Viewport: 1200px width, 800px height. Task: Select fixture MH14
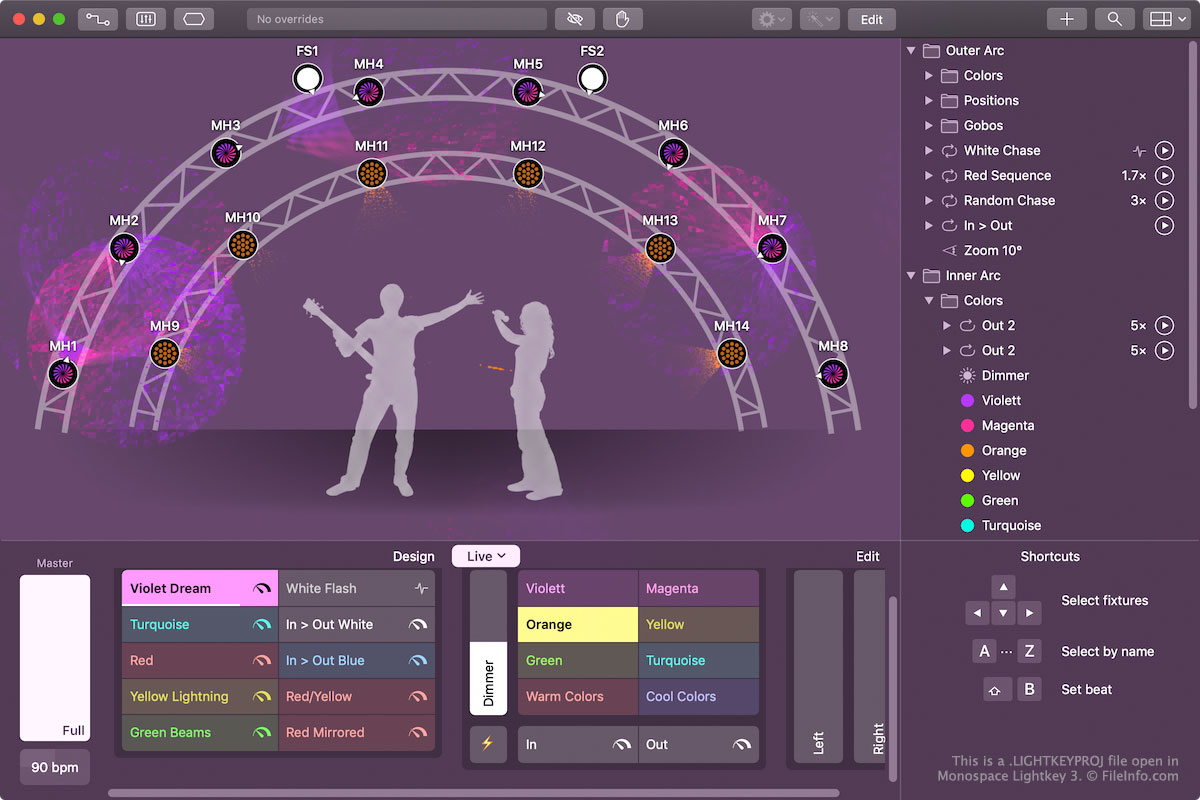pos(732,353)
